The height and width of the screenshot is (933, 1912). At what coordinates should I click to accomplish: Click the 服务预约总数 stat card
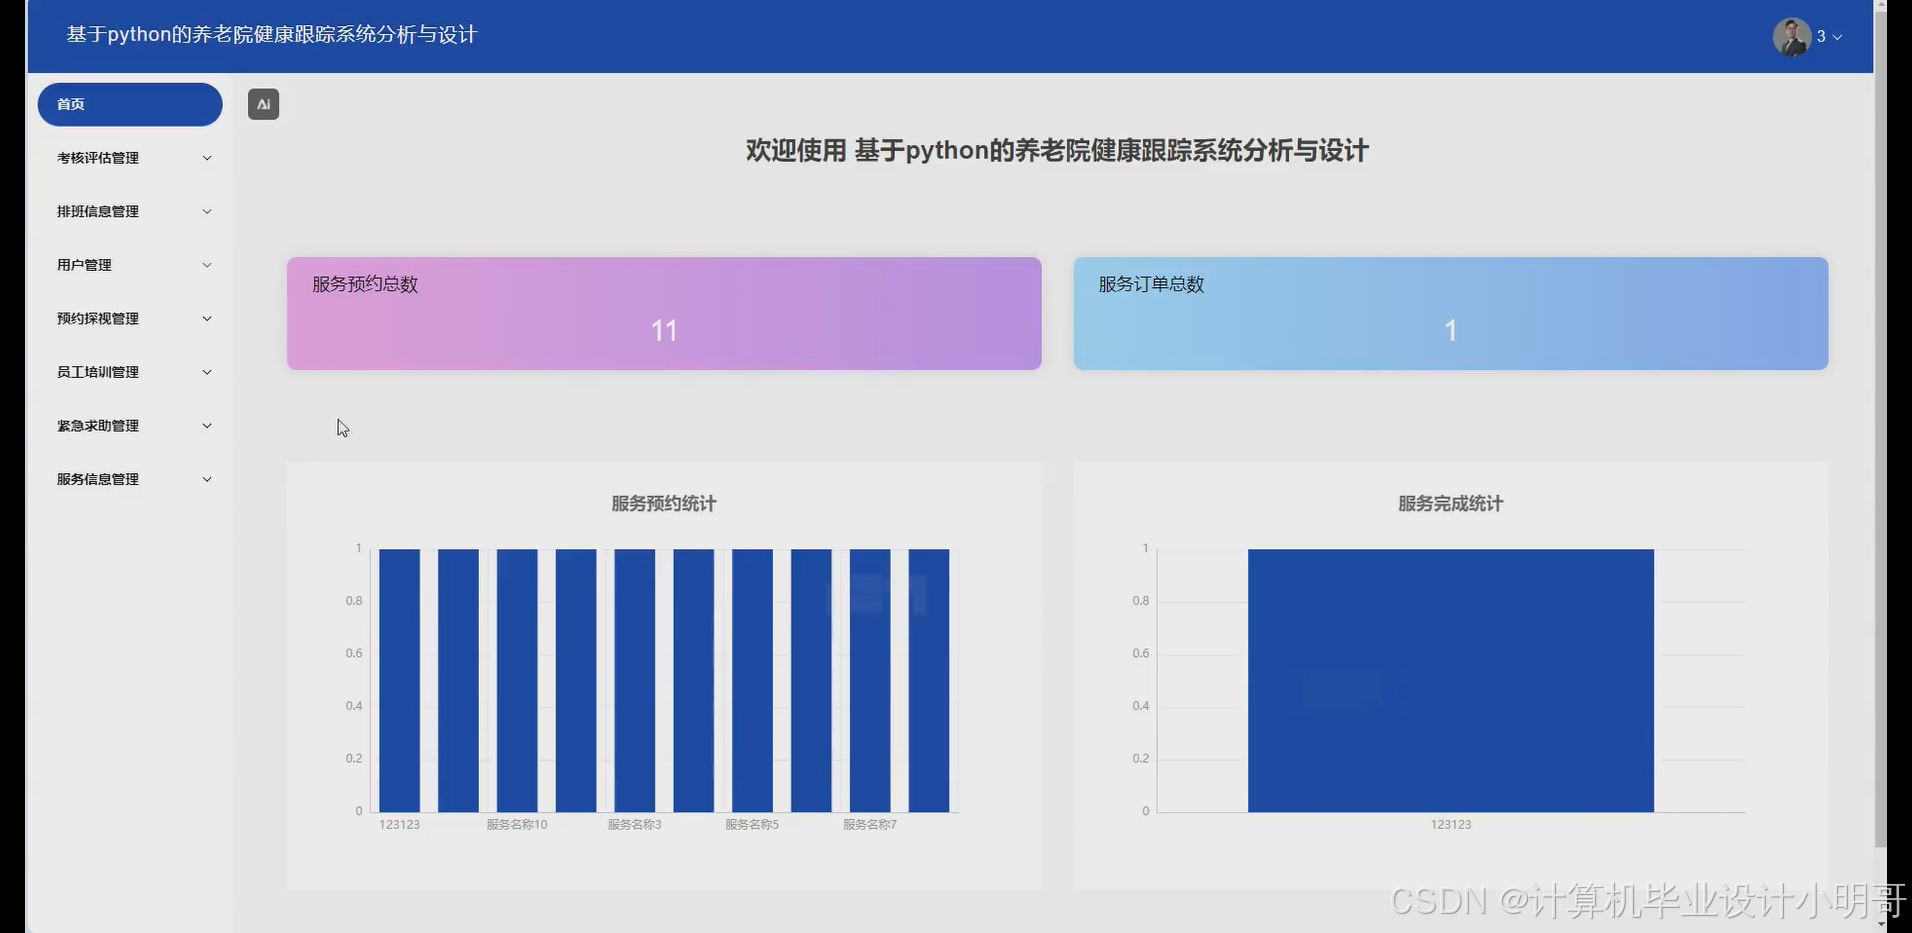click(664, 313)
